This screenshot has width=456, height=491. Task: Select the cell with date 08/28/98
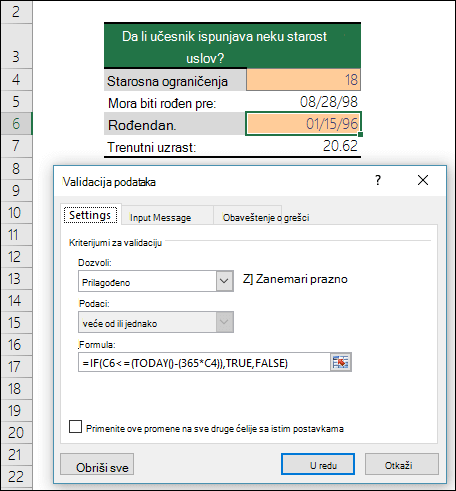pyautogui.click(x=303, y=102)
